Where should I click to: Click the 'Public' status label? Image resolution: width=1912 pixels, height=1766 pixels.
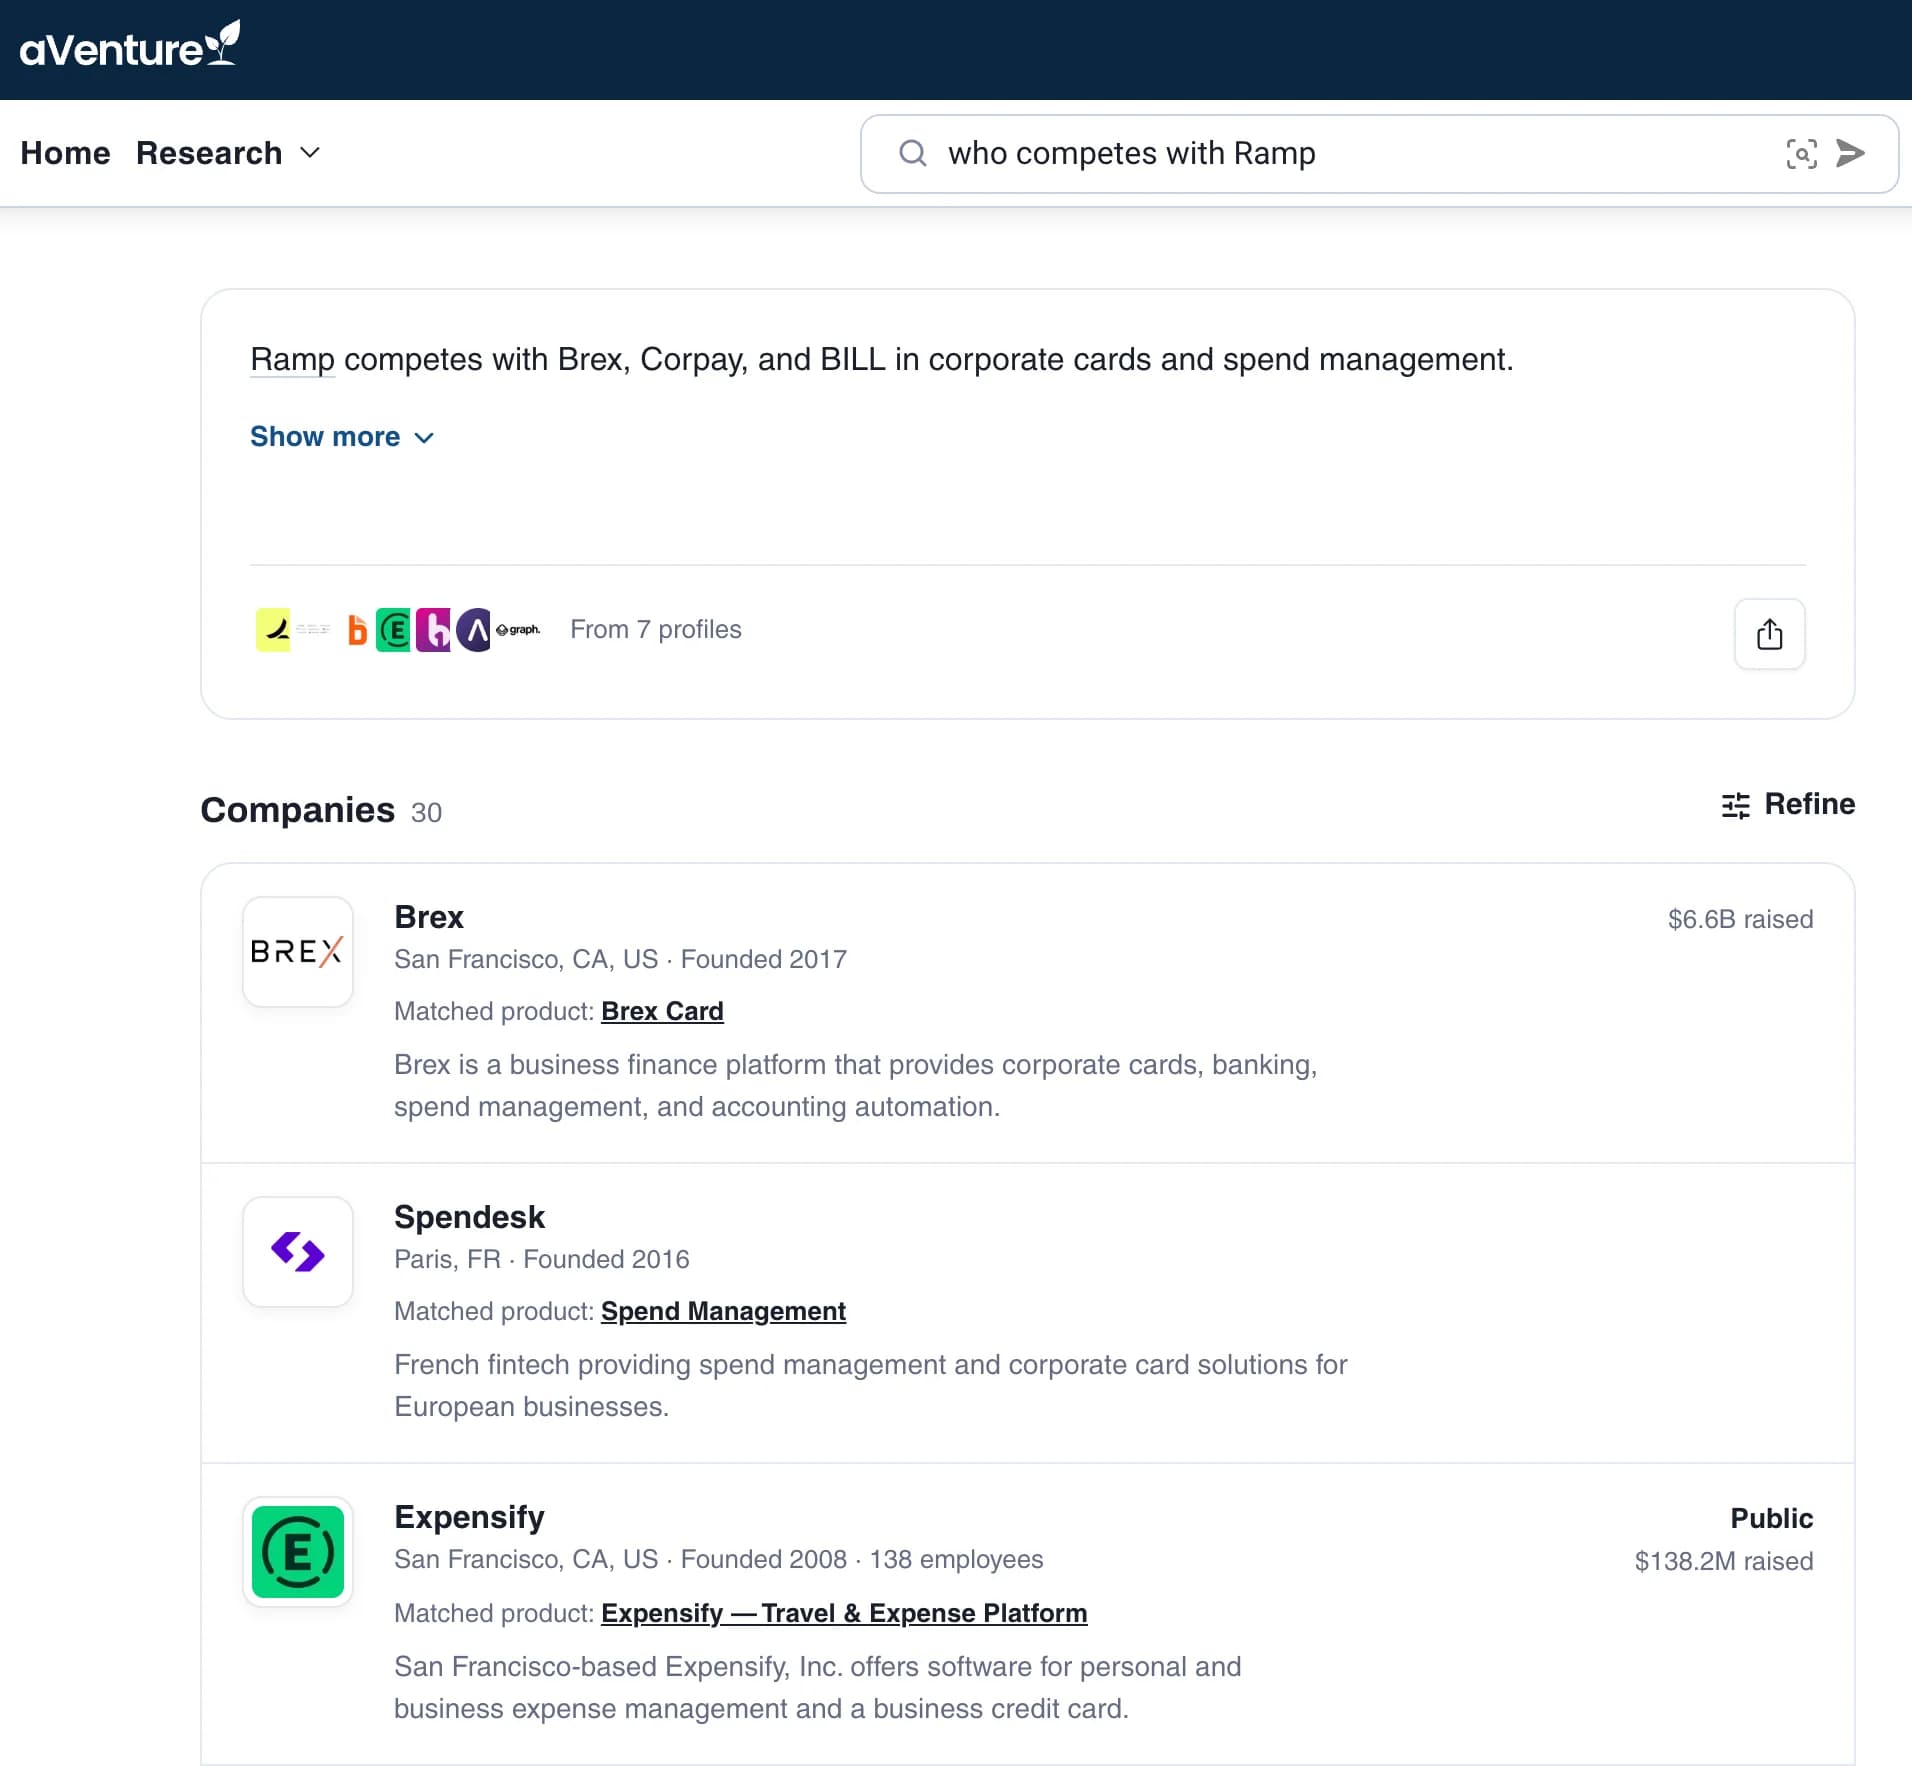click(x=1771, y=1518)
